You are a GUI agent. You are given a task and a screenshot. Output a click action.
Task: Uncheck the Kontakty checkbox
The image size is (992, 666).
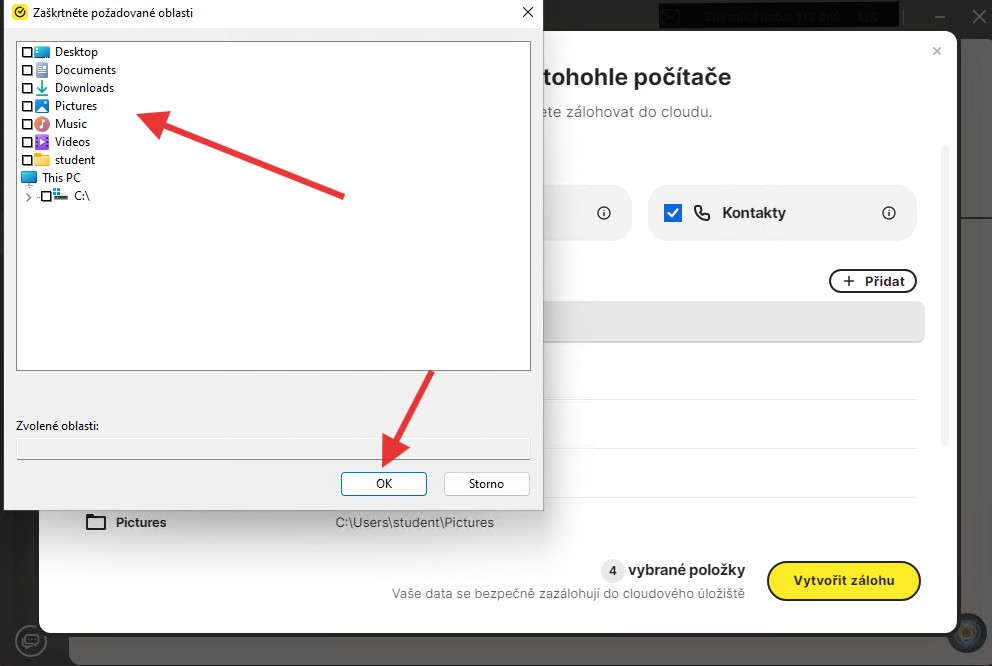[x=673, y=213]
